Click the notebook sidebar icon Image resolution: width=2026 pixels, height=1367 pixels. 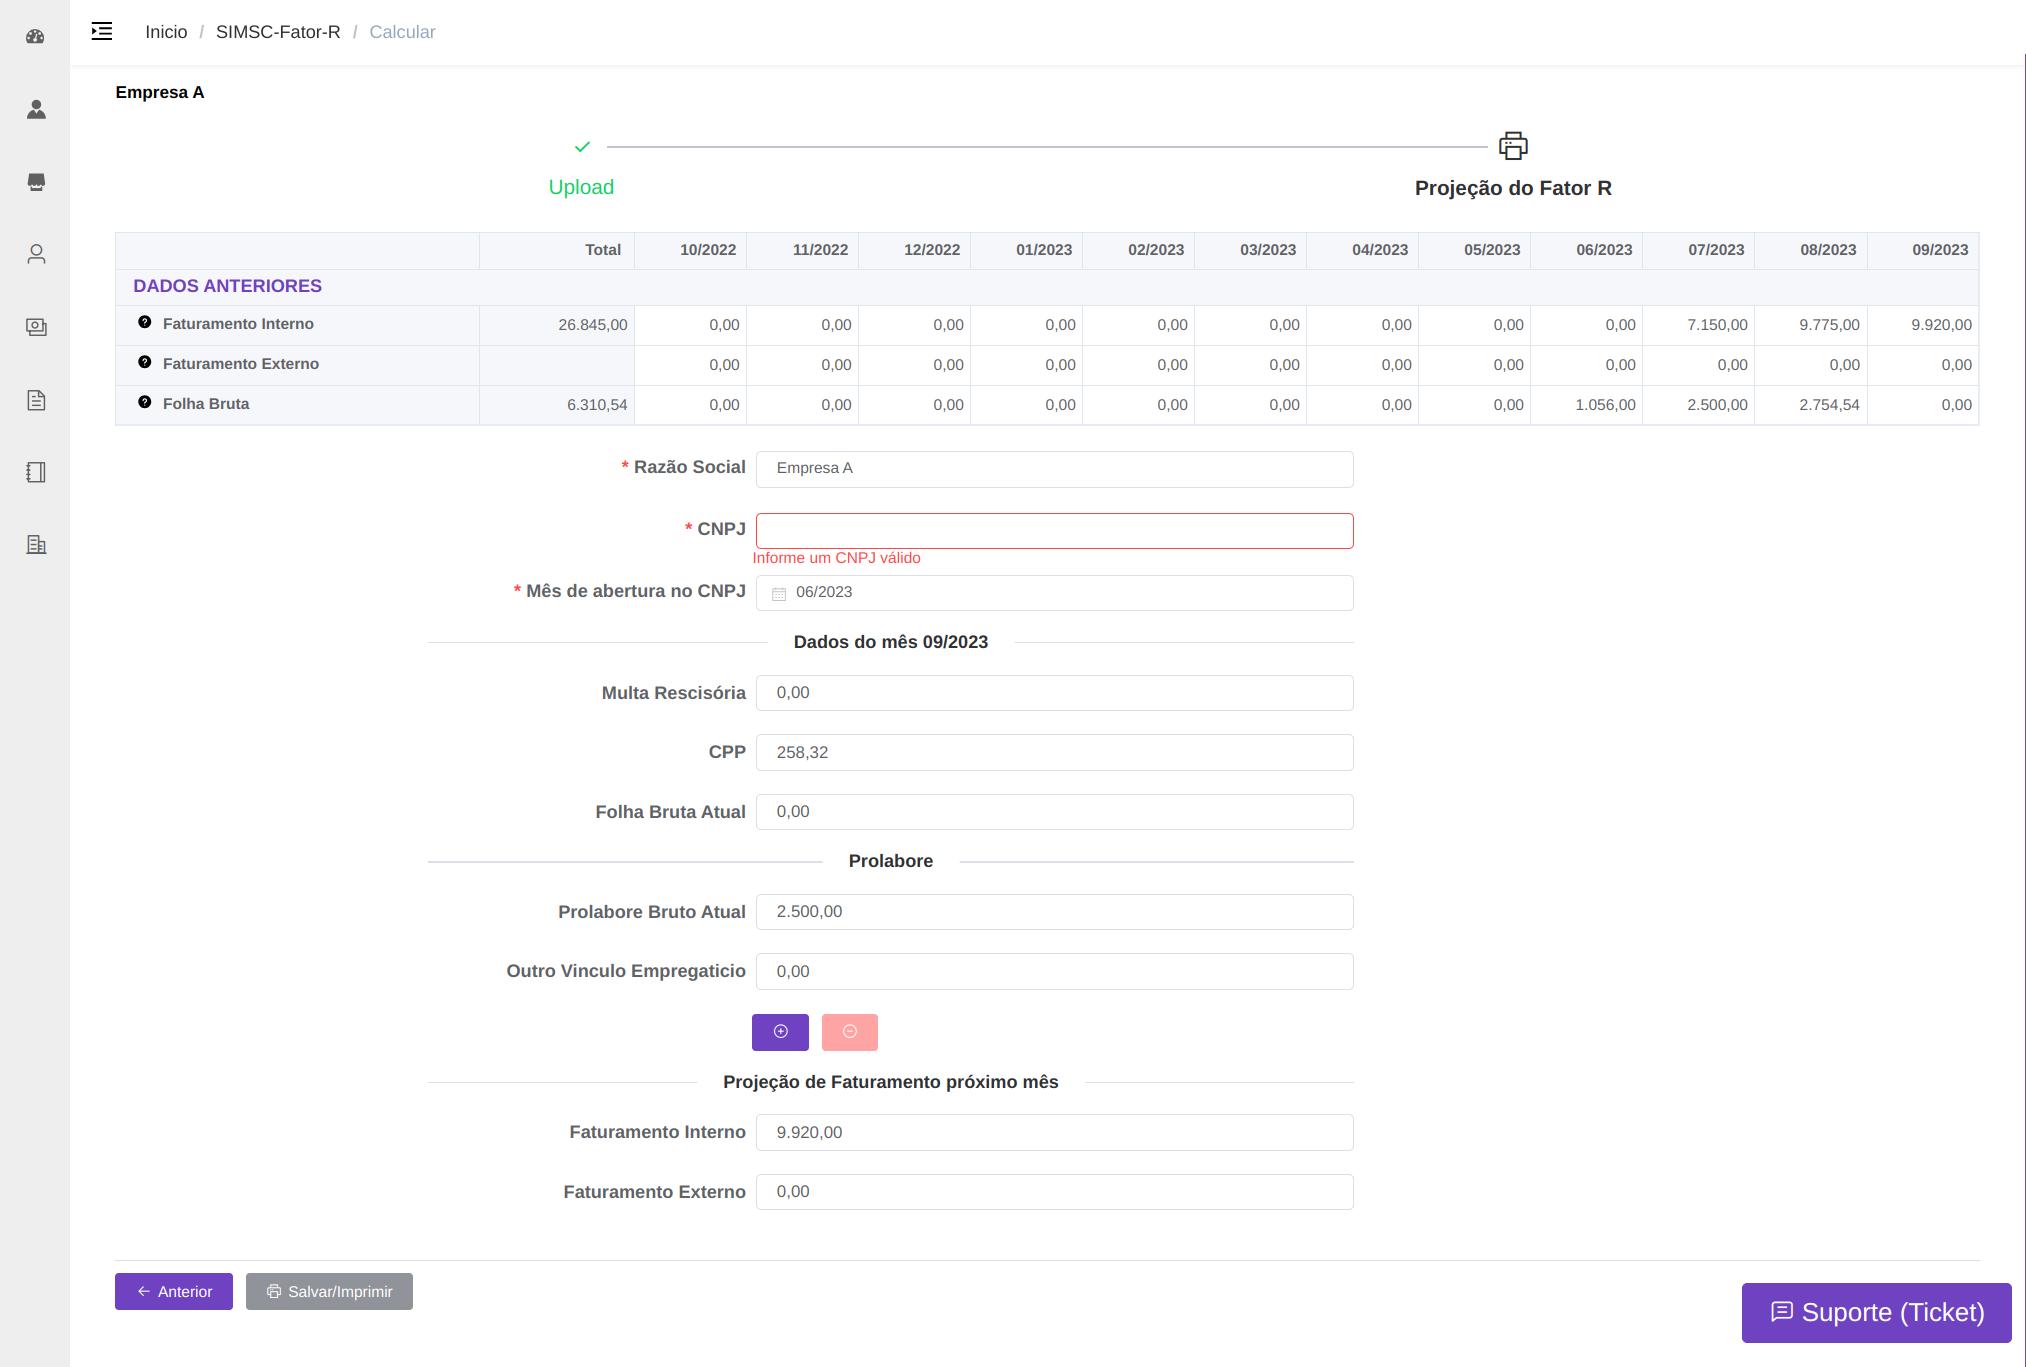pos(36,472)
